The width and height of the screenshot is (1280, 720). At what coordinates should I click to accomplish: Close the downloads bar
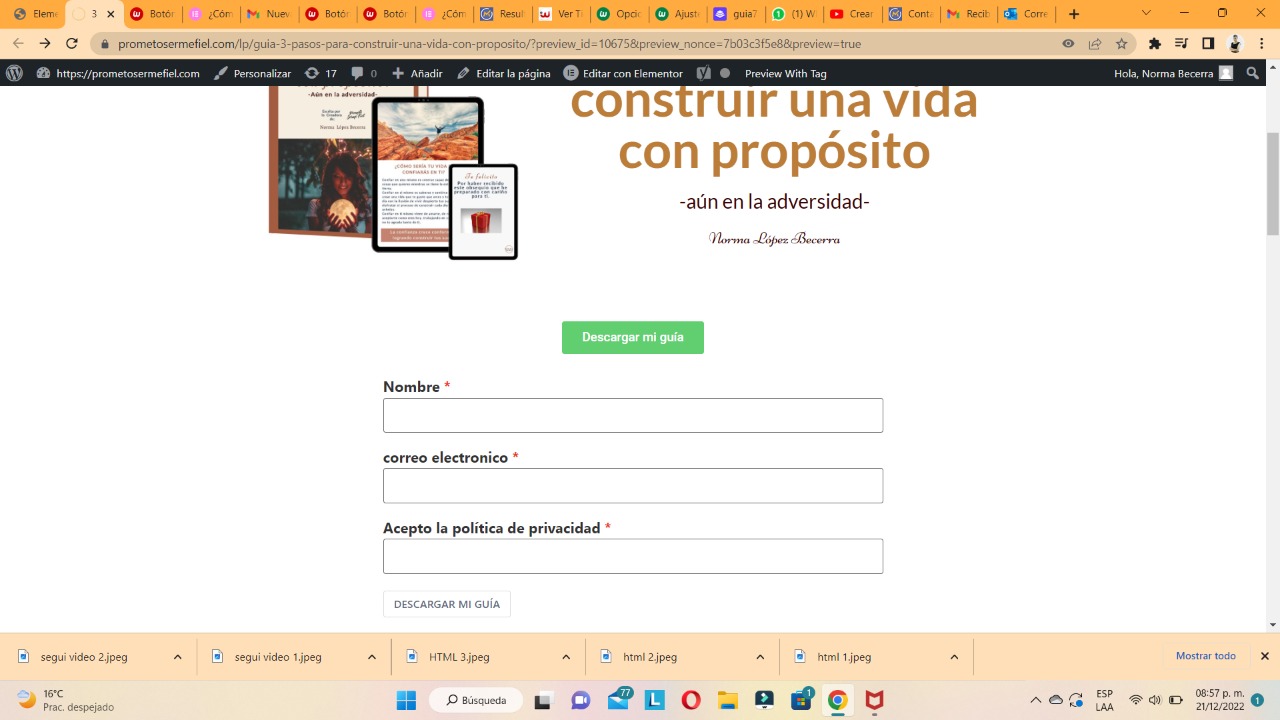pos(1264,656)
